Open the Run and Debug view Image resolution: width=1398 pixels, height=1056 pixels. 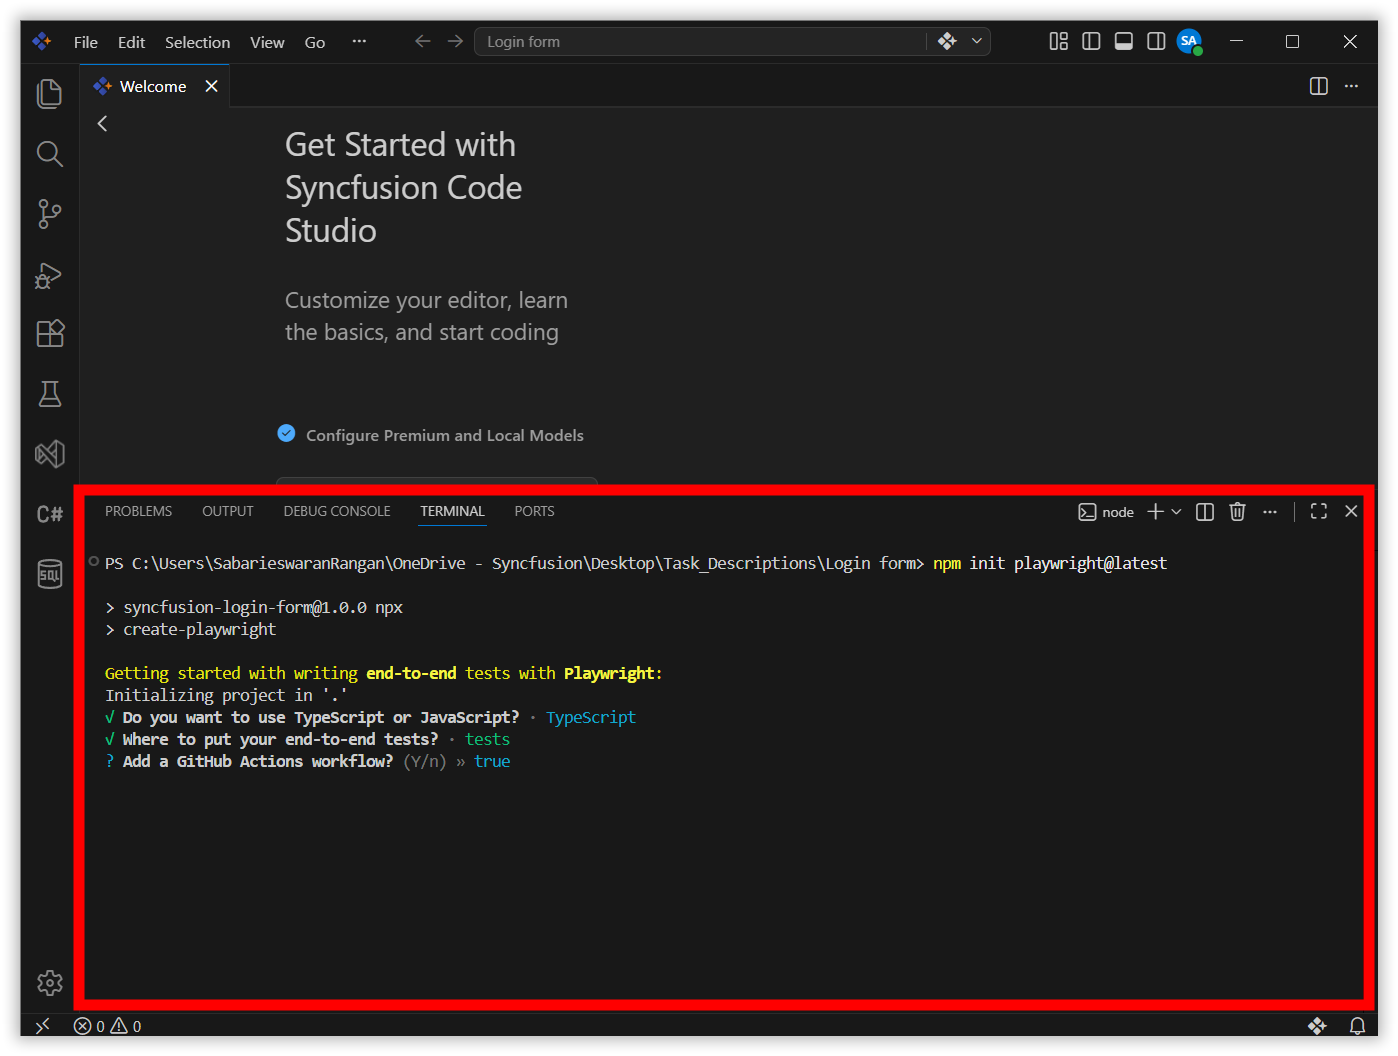(x=49, y=274)
